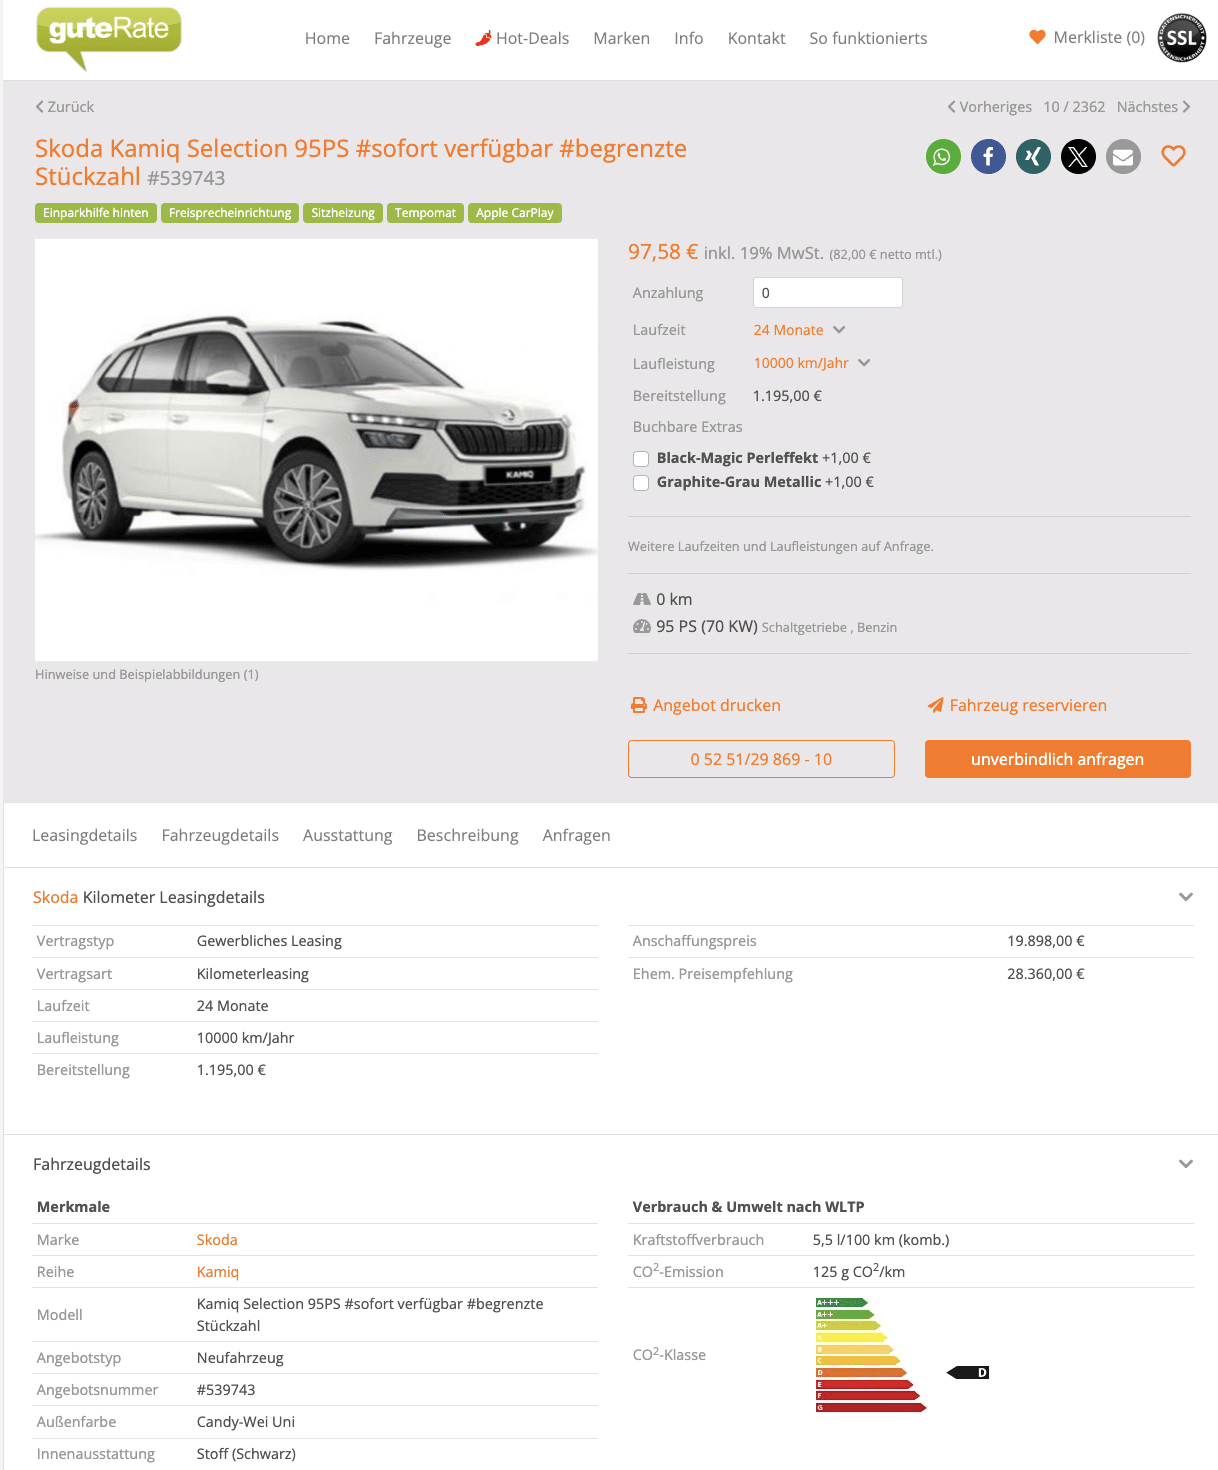Image resolution: width=1218 pixels, height=1470 pixels.
Task: Switch to the Ausstattung tab
Action: [x=348, y=836]
